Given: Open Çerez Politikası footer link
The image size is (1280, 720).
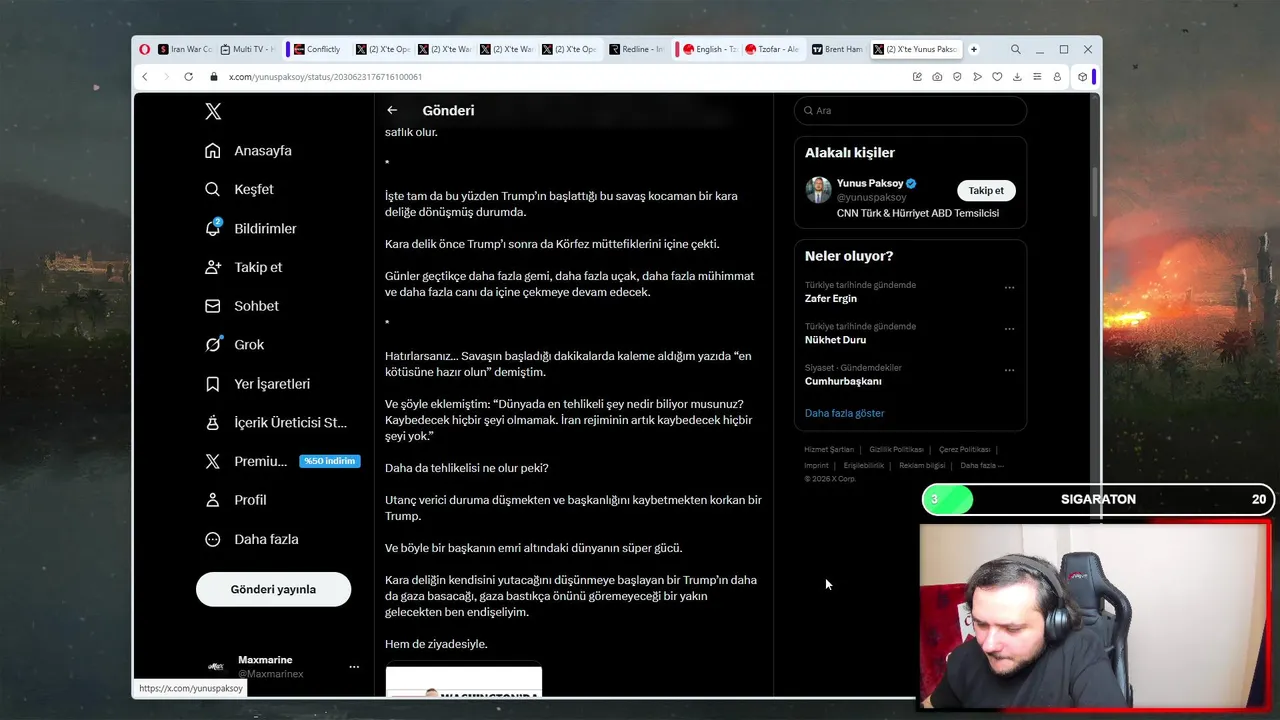Looking at the screenshot, I should coord(964,450).
